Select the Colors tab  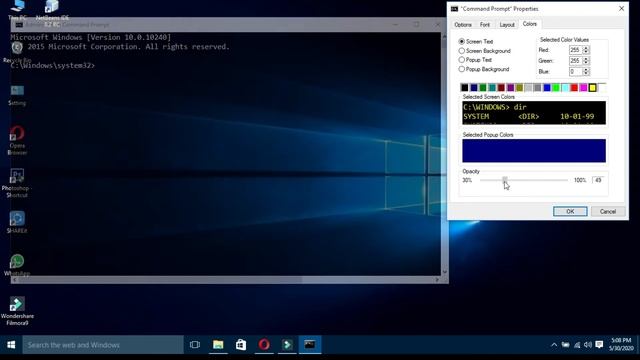coord(530,24)
